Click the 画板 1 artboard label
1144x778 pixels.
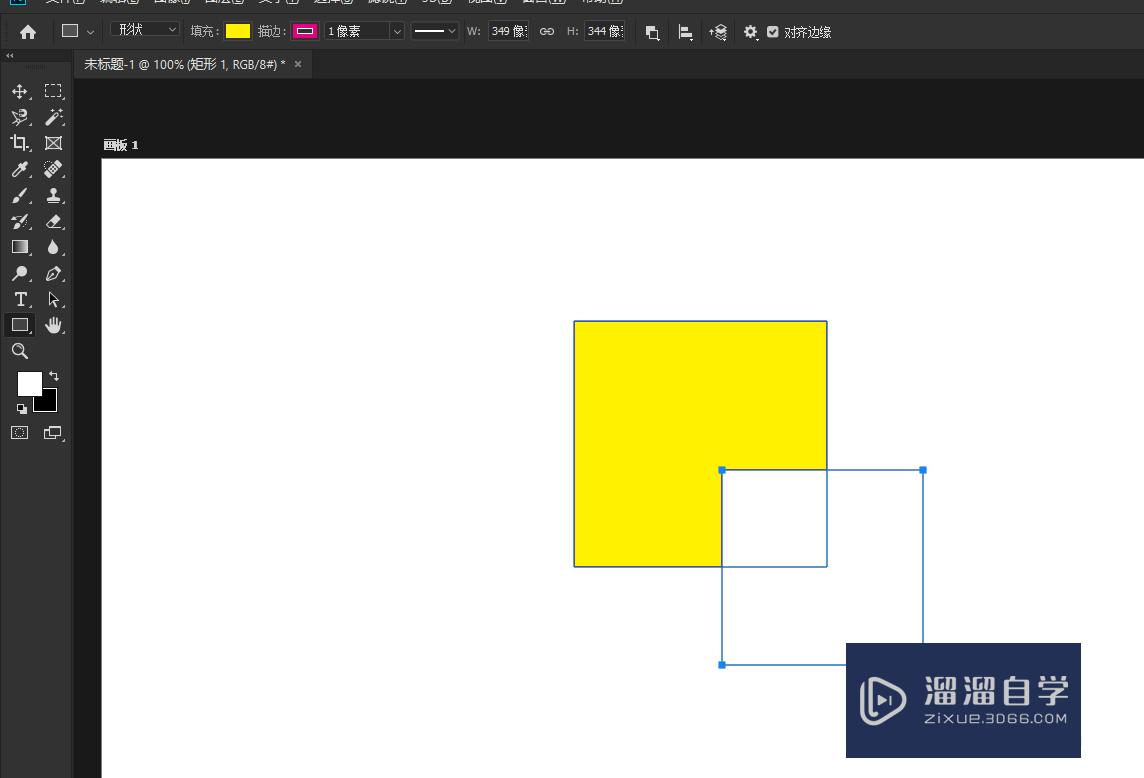(x=120, y=145)
